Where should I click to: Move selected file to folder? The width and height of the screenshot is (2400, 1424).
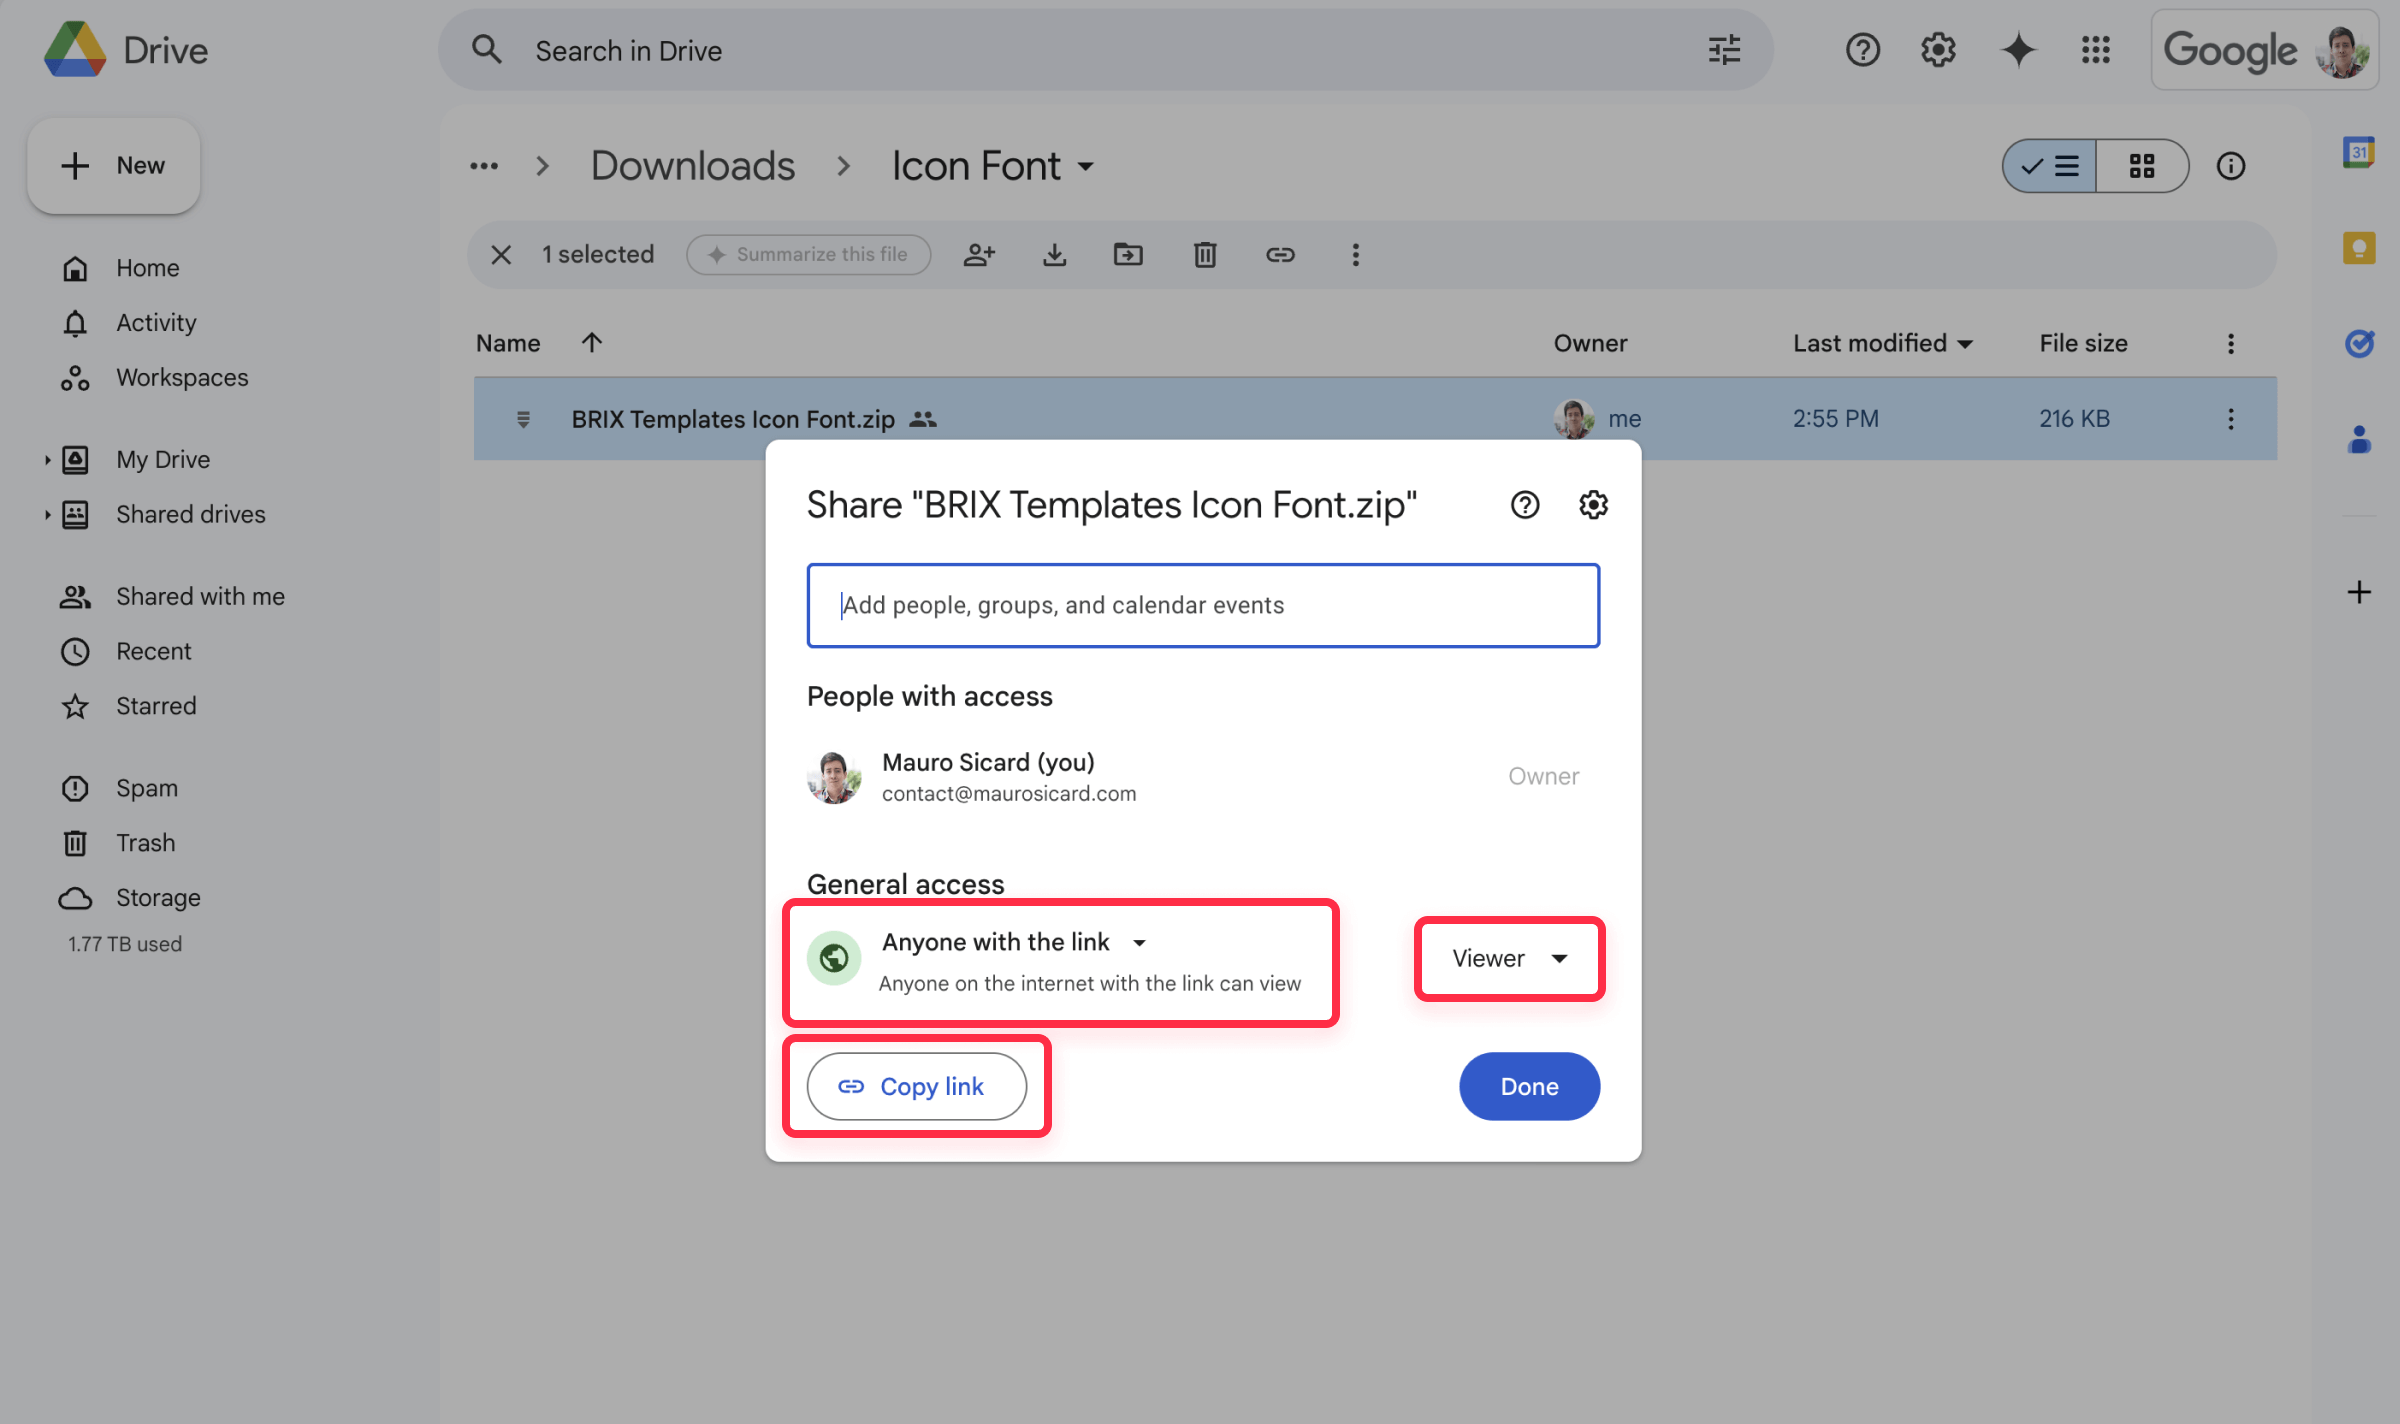tap(1128, 255)
